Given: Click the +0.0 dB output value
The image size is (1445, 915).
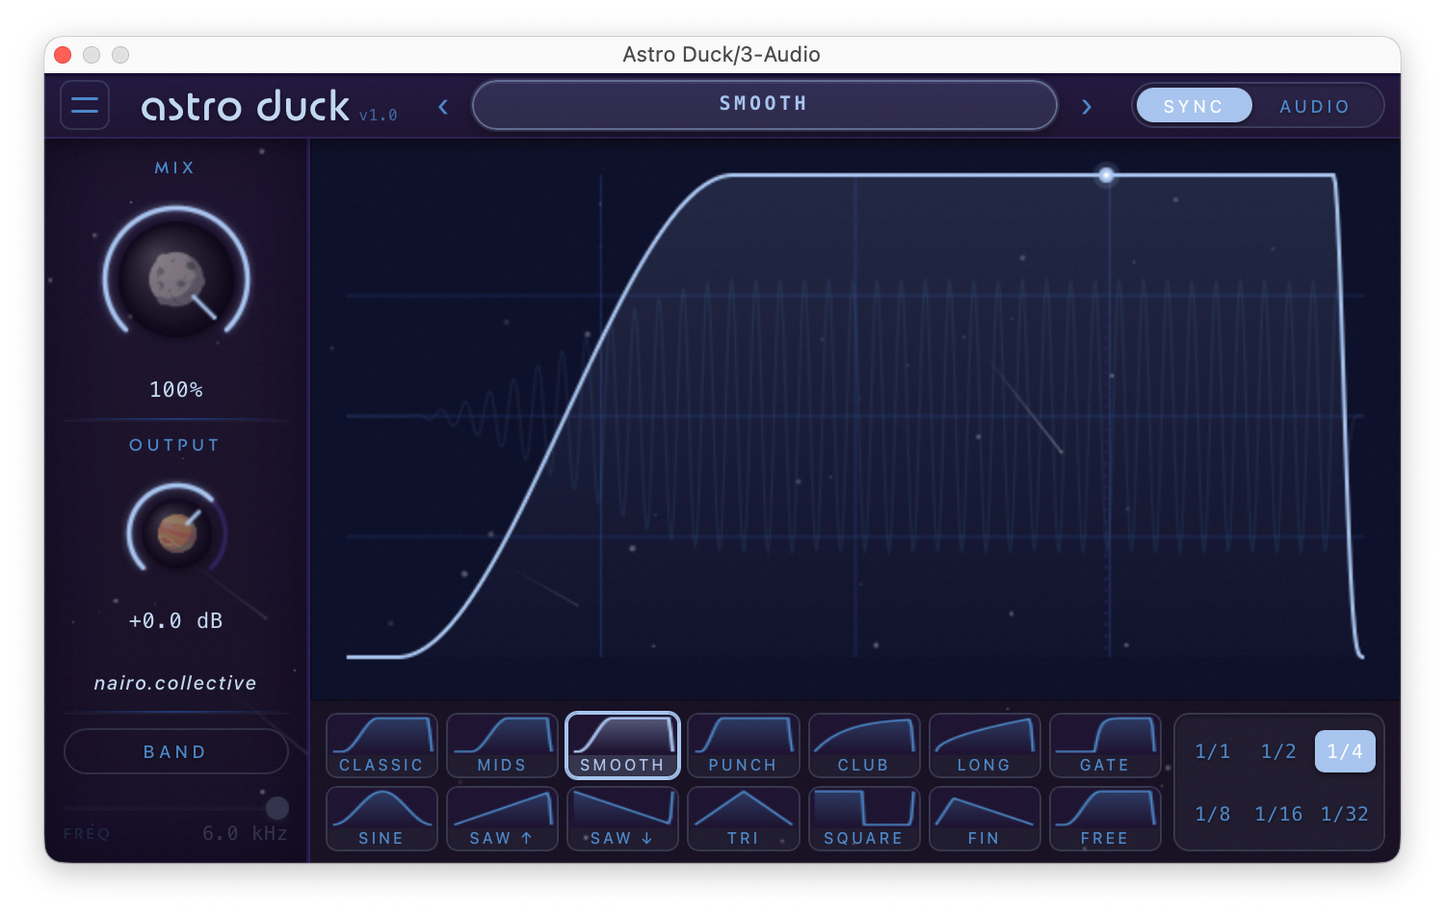Looking at the screenshot, I should tap(176, 621).
